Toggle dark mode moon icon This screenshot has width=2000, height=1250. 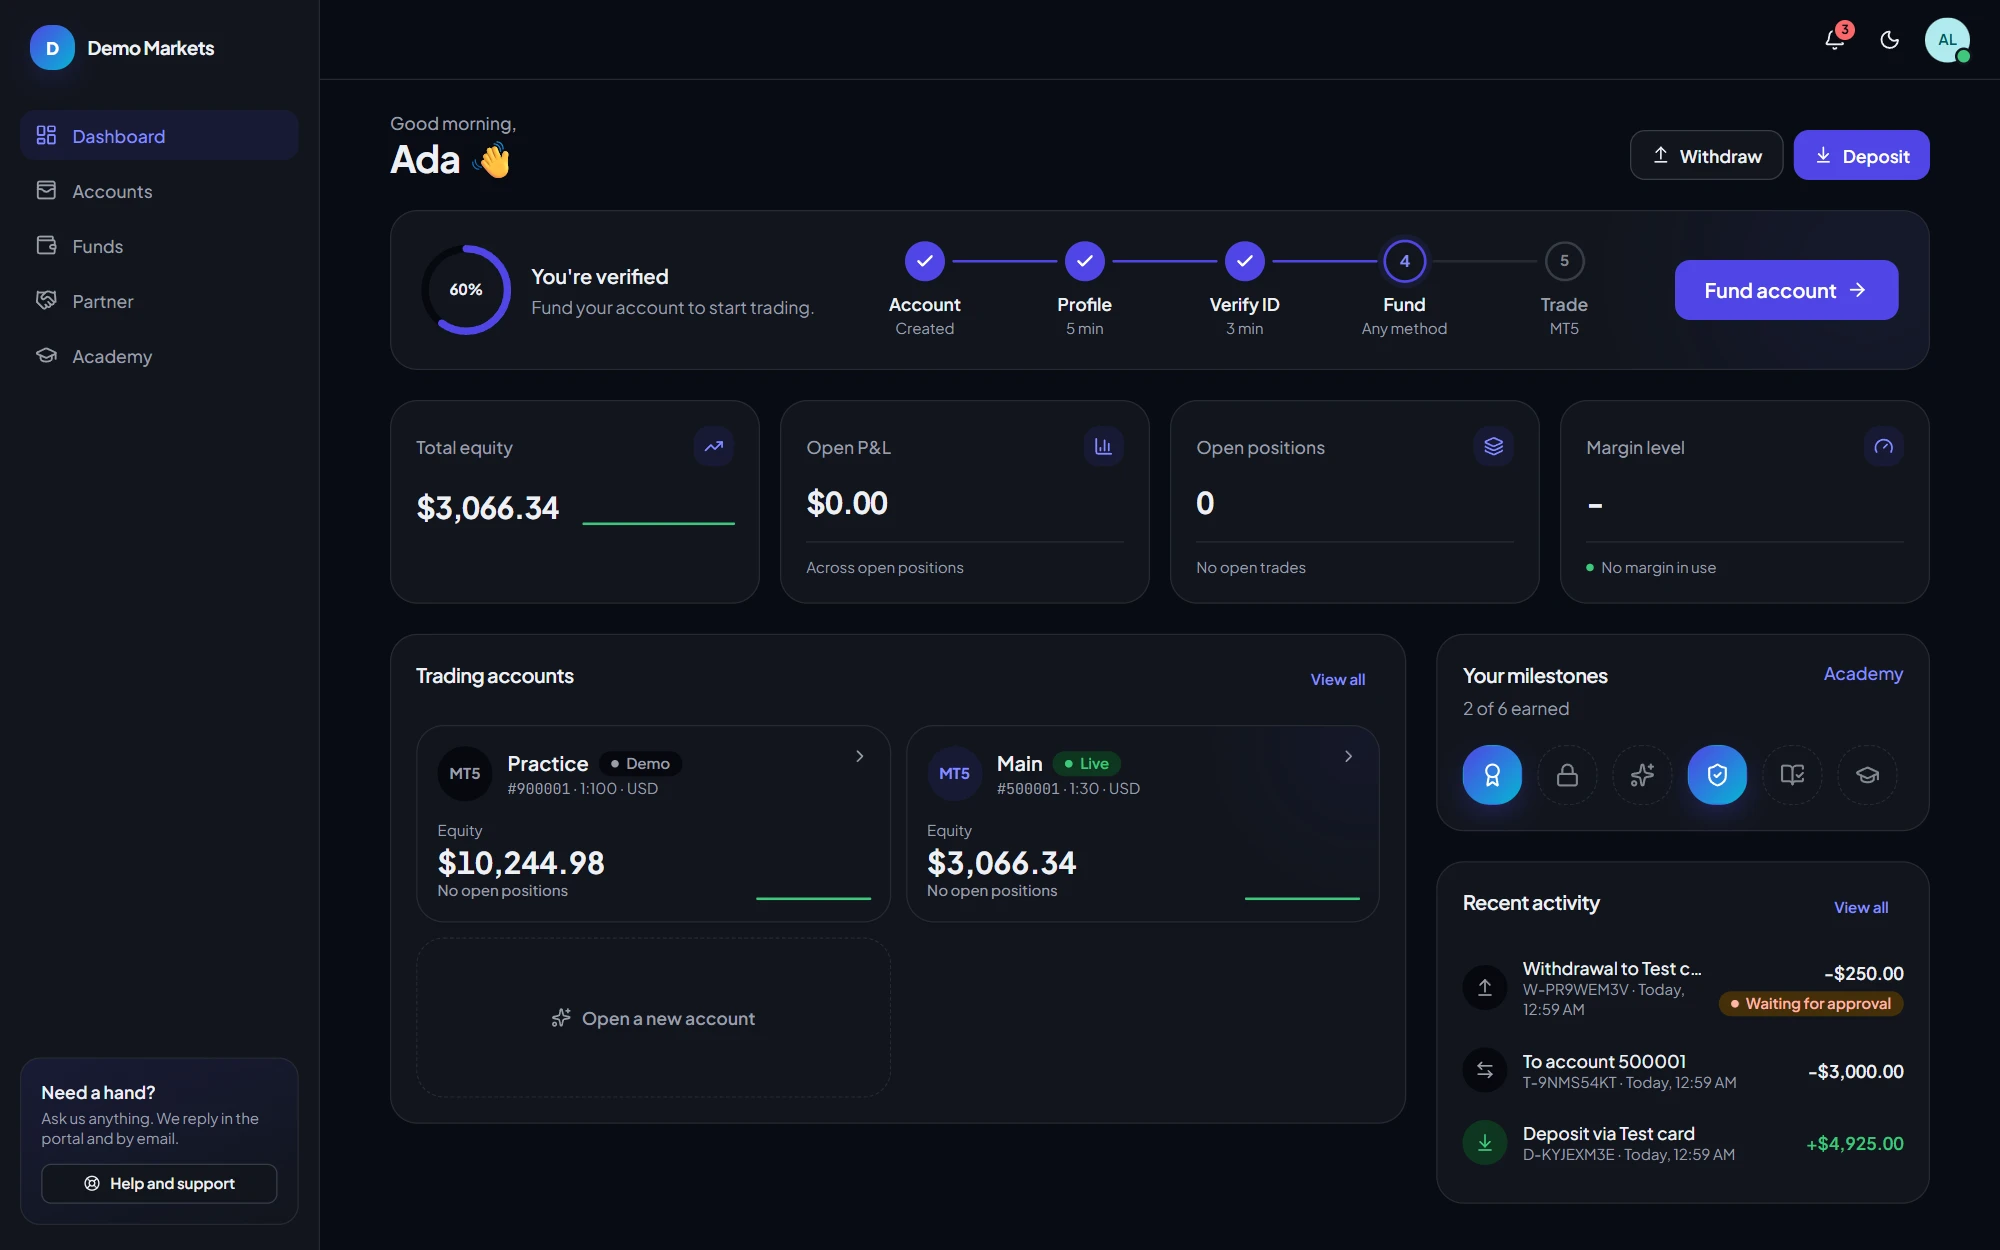[x=1890, y=40]
